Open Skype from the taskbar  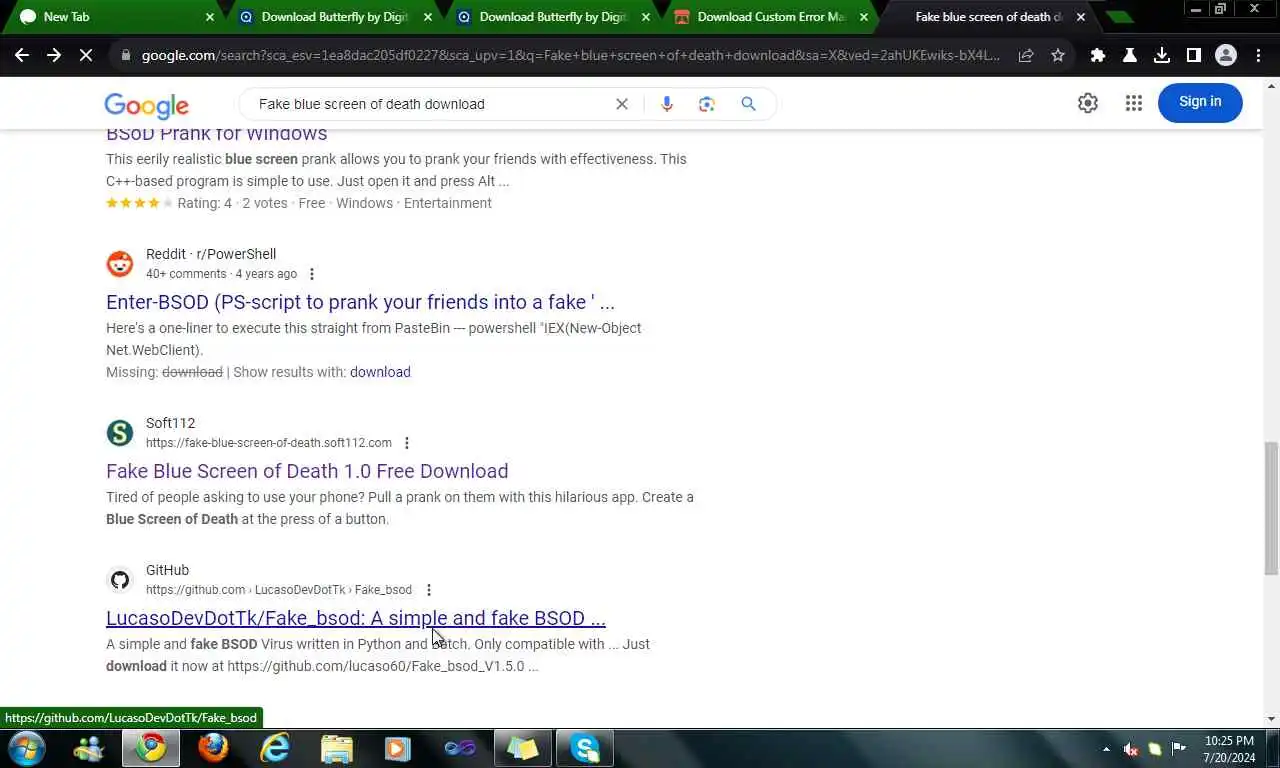(x=585, y=748)
